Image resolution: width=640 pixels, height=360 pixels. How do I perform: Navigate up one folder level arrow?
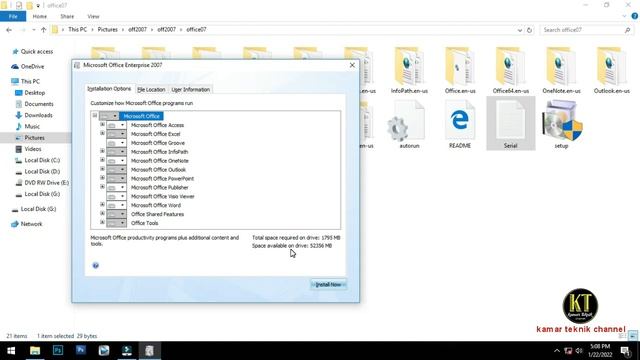(x=43, y=30)
